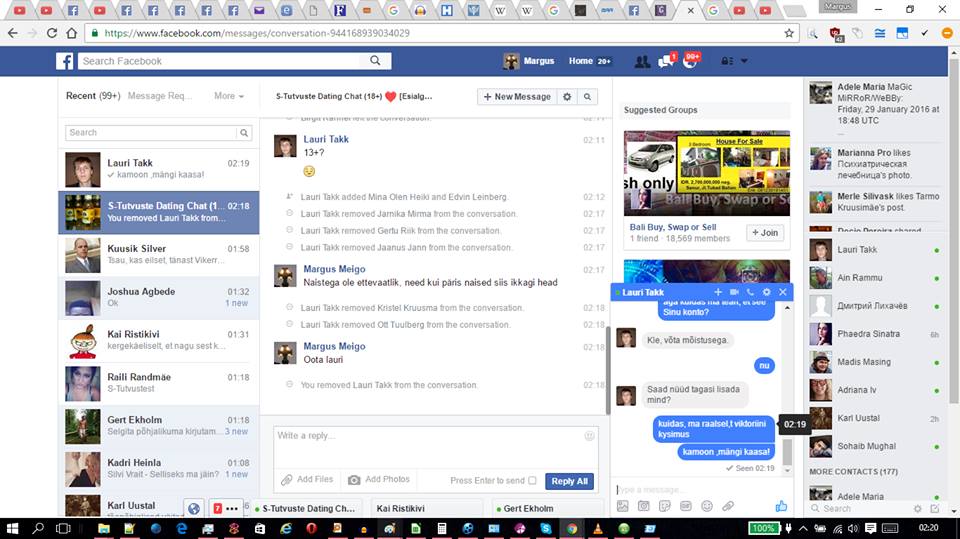The height and width of the screenshot is (539, 960).
Task: Send a thumbs-up like in chat
Action: pos(781,506)
